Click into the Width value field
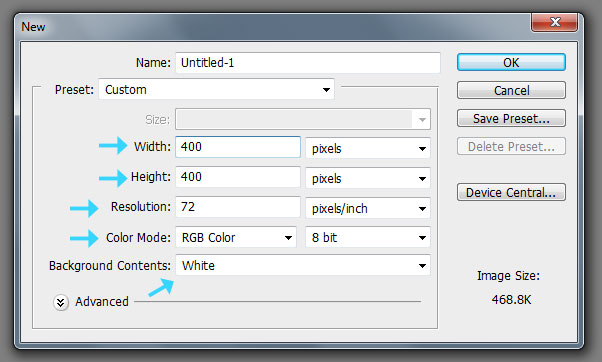The image size is (602, 362). (238, 147)
